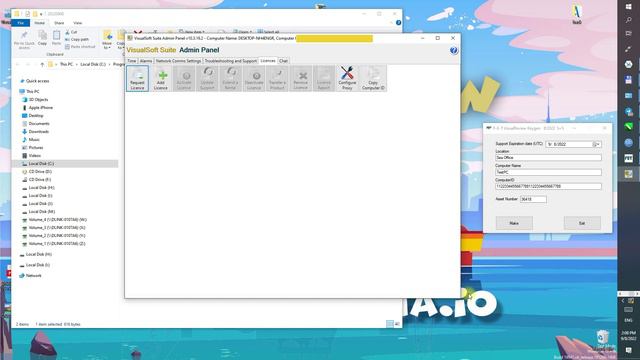640x360 pixels.
Task: Select Quick access in the Explorer tree
Action: pos(37,81)
